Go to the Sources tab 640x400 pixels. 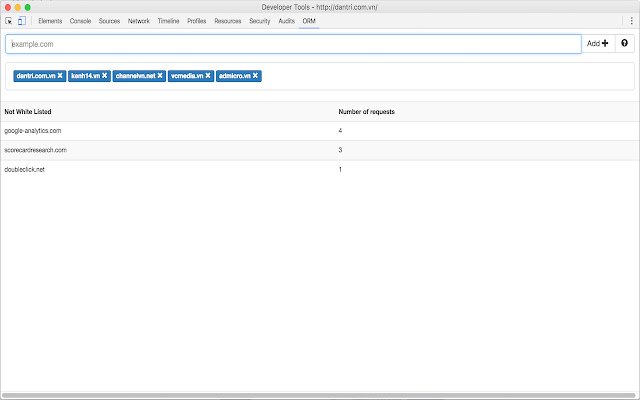[x=109, y=21]
